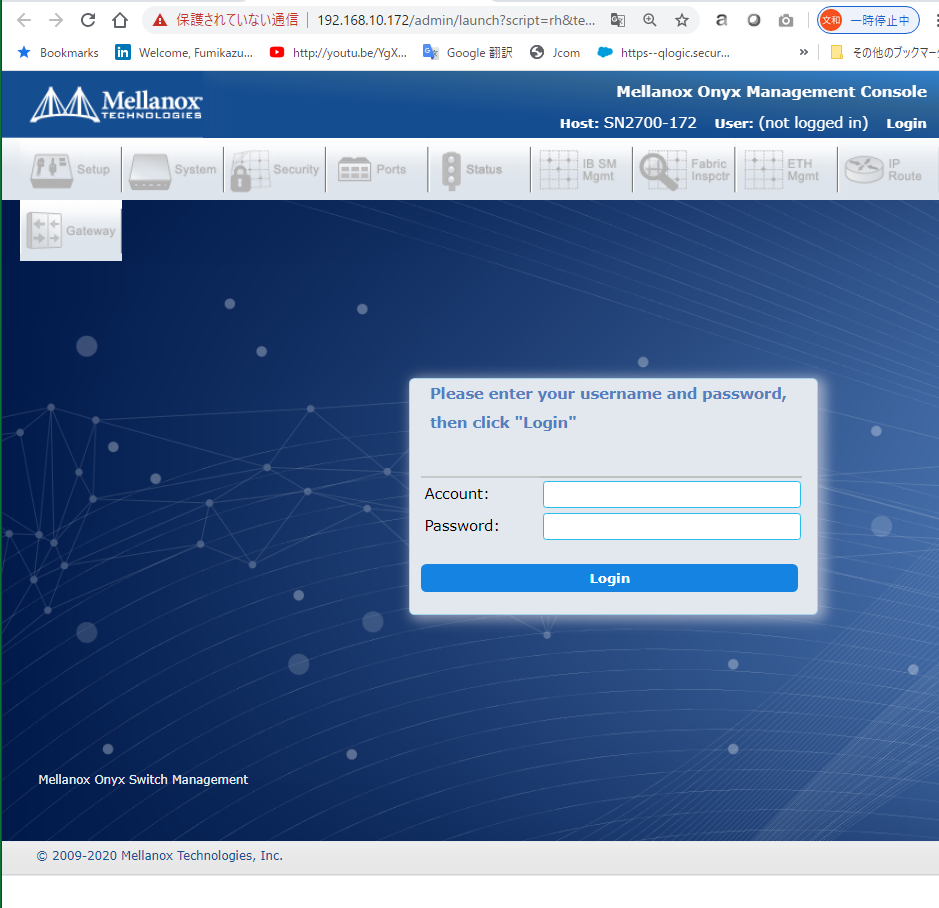939x908 pixels.
Task: Reload the page with the refresh icon
Action: [x=88, y=20]
